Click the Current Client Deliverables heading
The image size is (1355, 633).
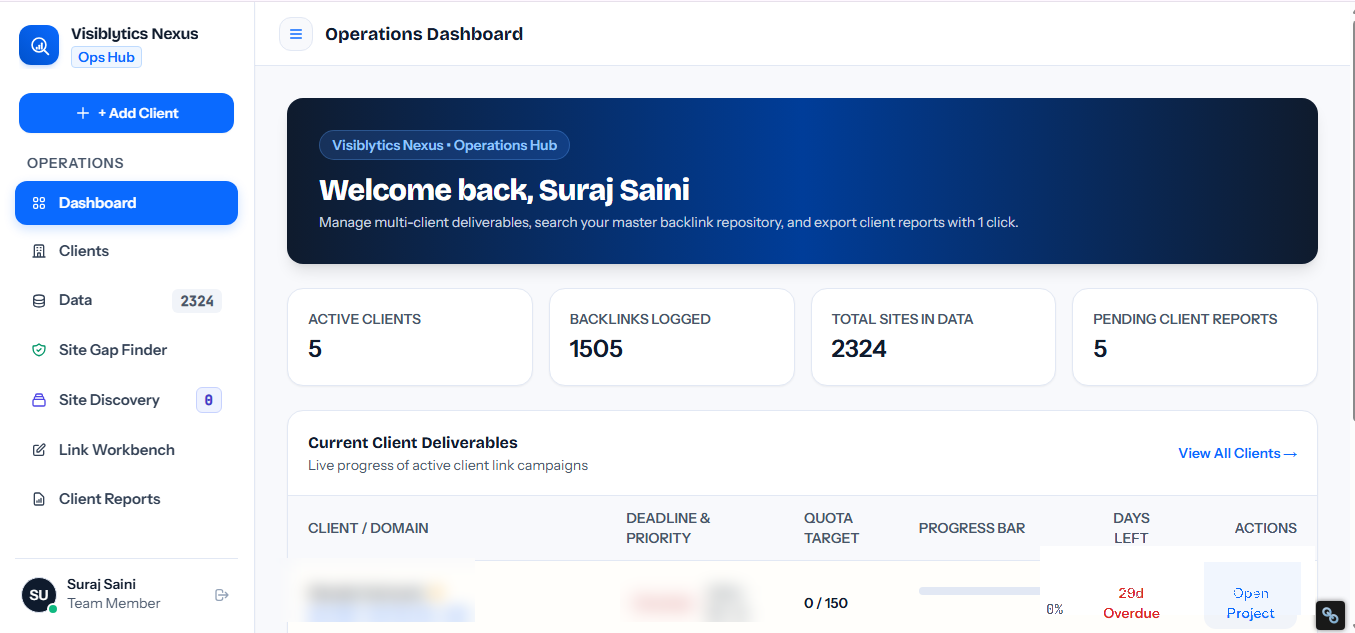click(x=413, y=443)
